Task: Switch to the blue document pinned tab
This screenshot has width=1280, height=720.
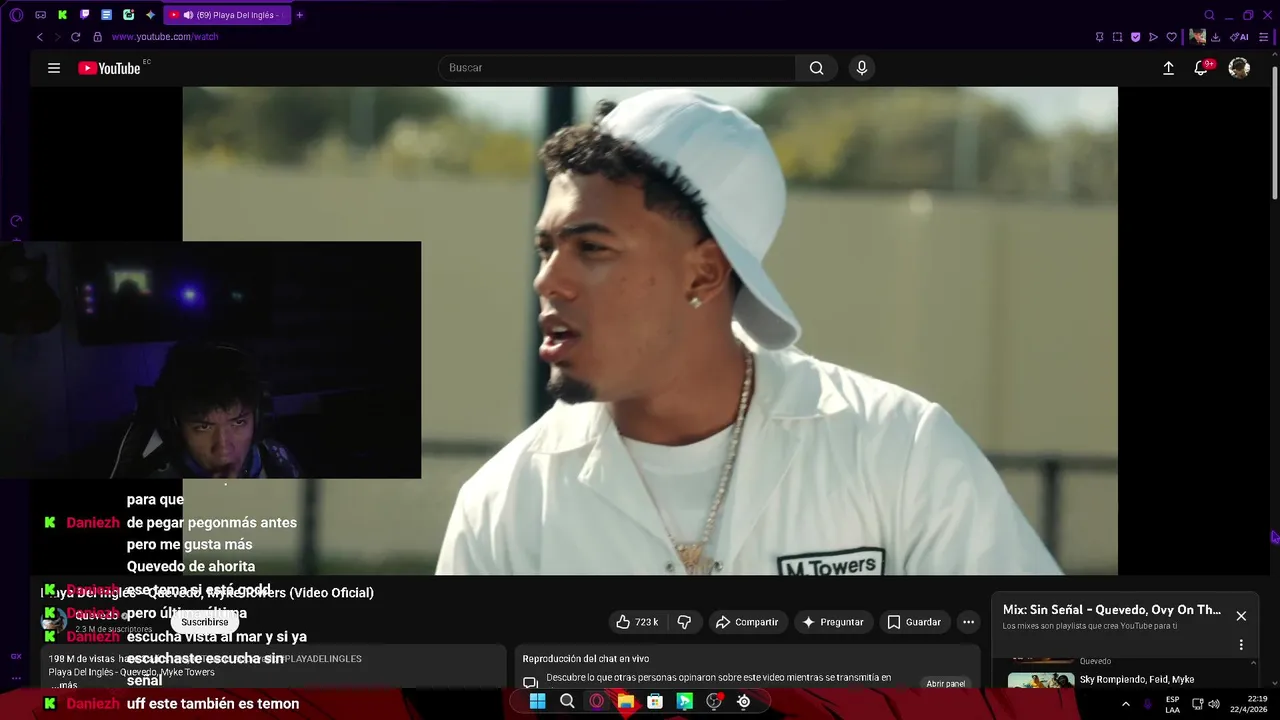Action: 106,15
